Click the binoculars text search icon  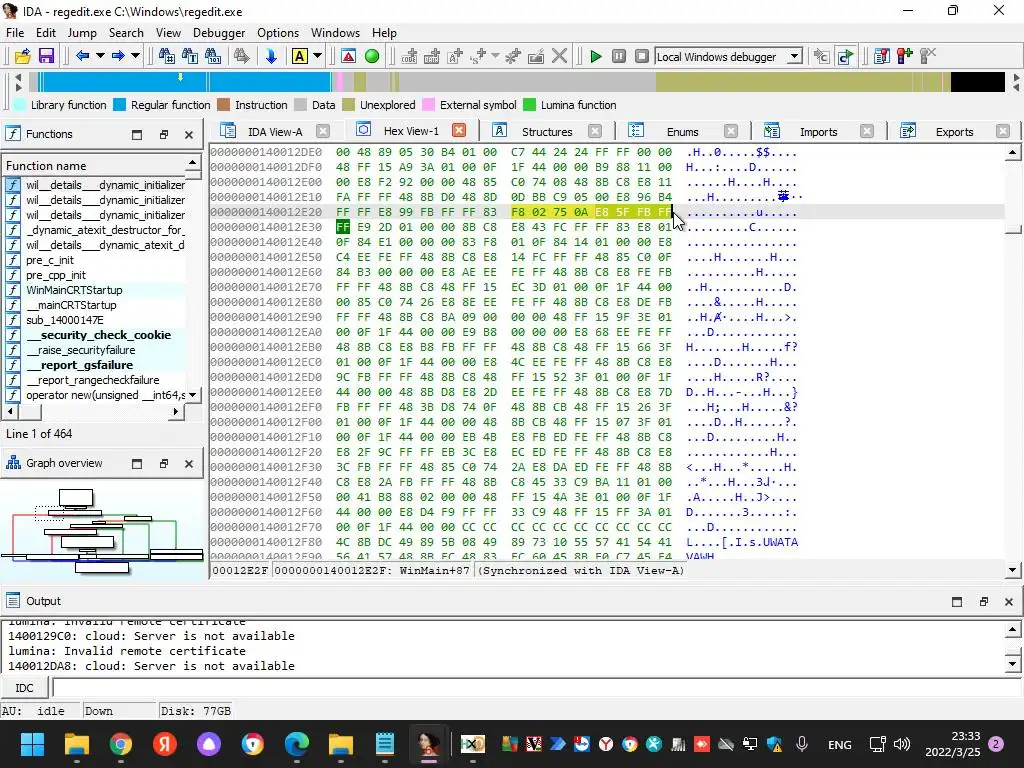point(190,56)
